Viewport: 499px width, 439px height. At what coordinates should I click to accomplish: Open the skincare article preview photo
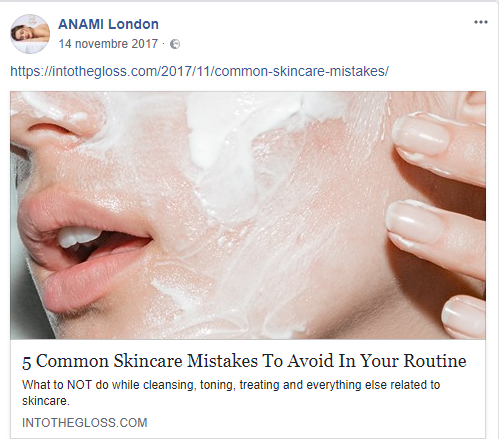coord(248,215)
